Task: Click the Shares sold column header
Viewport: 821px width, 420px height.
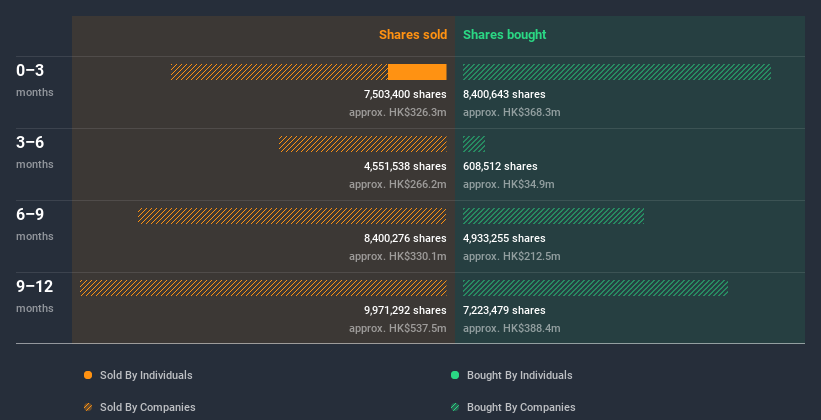Action: tap(413, 35)
